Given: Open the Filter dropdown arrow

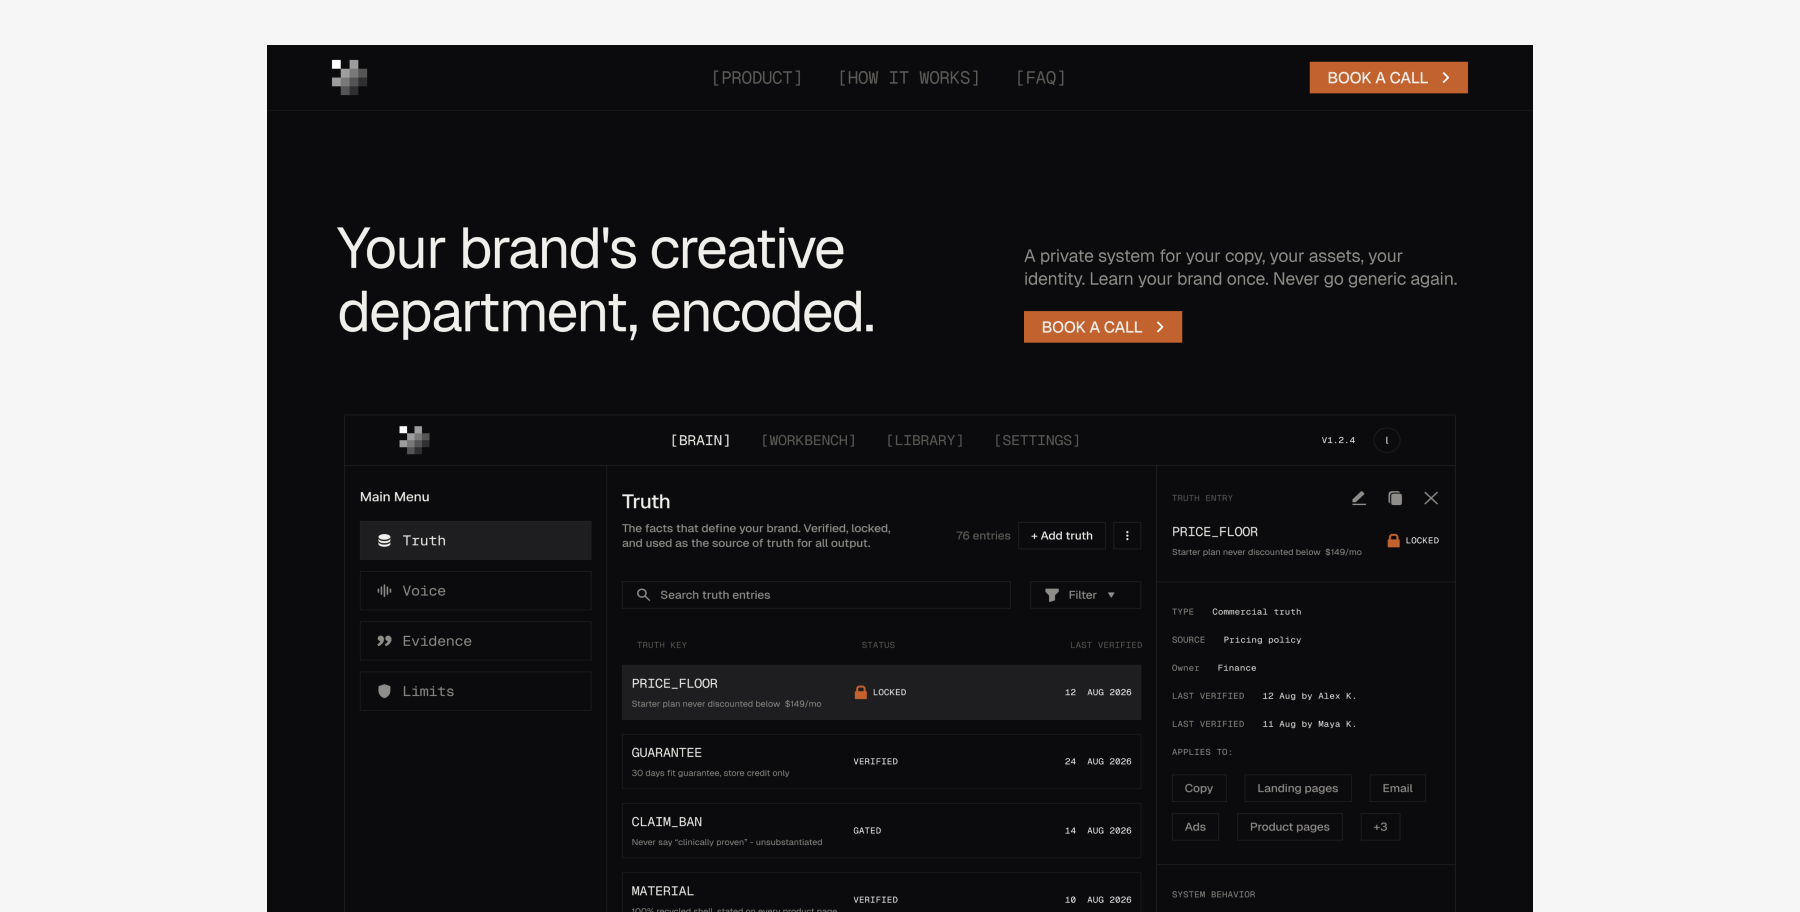Looking at the screenshot, I should point(1111,595).
